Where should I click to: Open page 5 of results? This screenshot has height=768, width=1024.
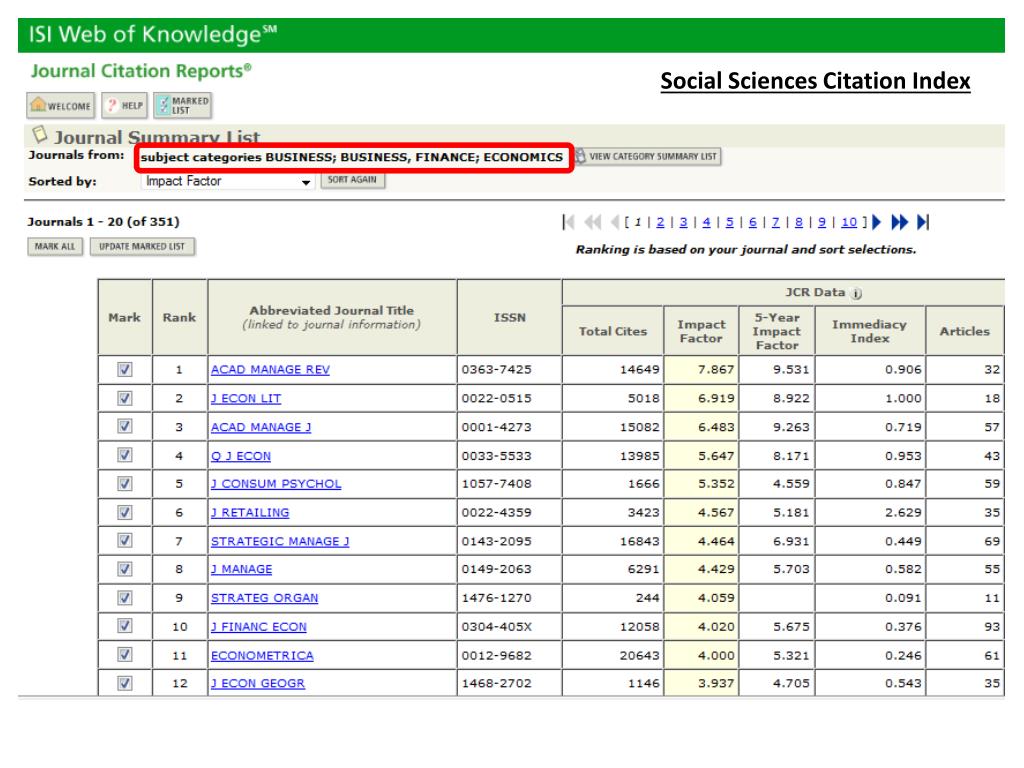pos(729,223)
